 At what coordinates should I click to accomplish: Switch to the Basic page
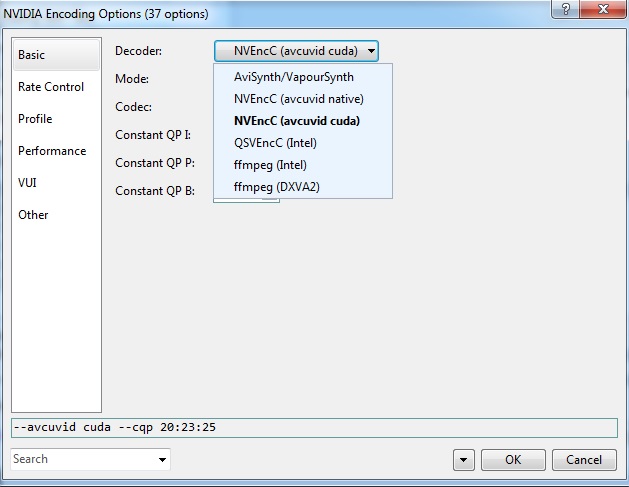pos(56,55)
